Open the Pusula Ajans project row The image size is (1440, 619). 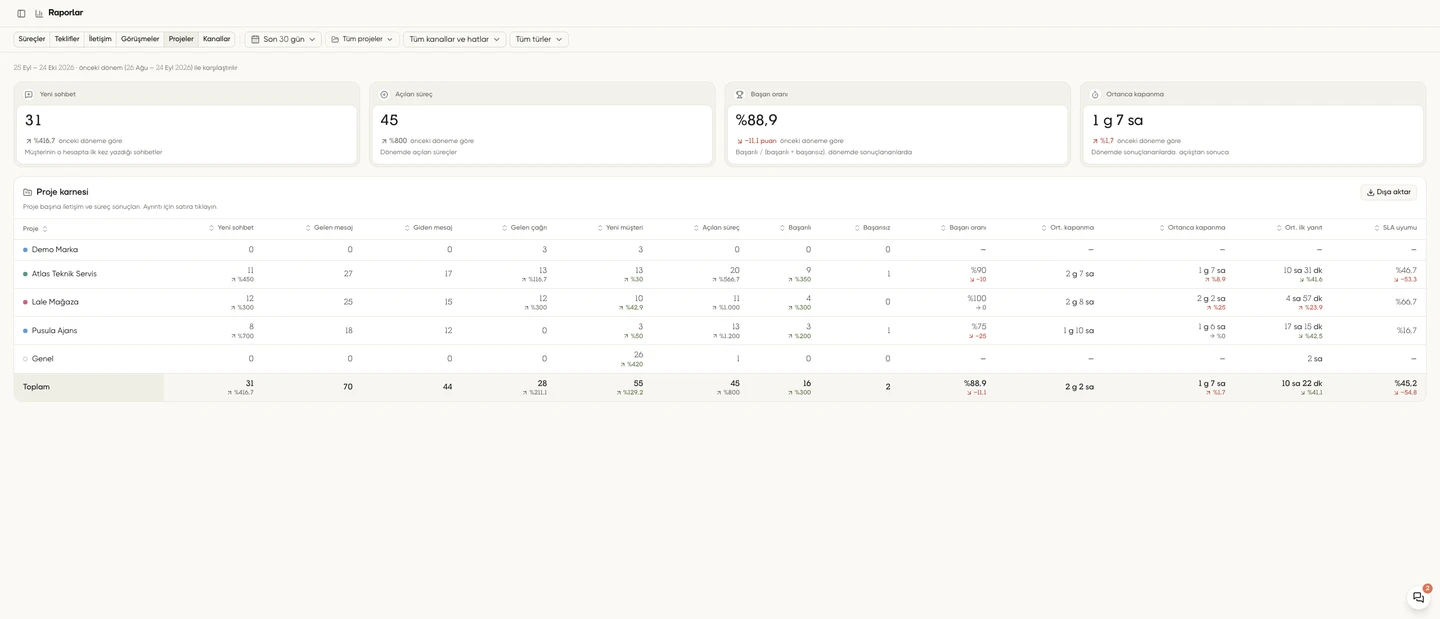coord(720,331)
